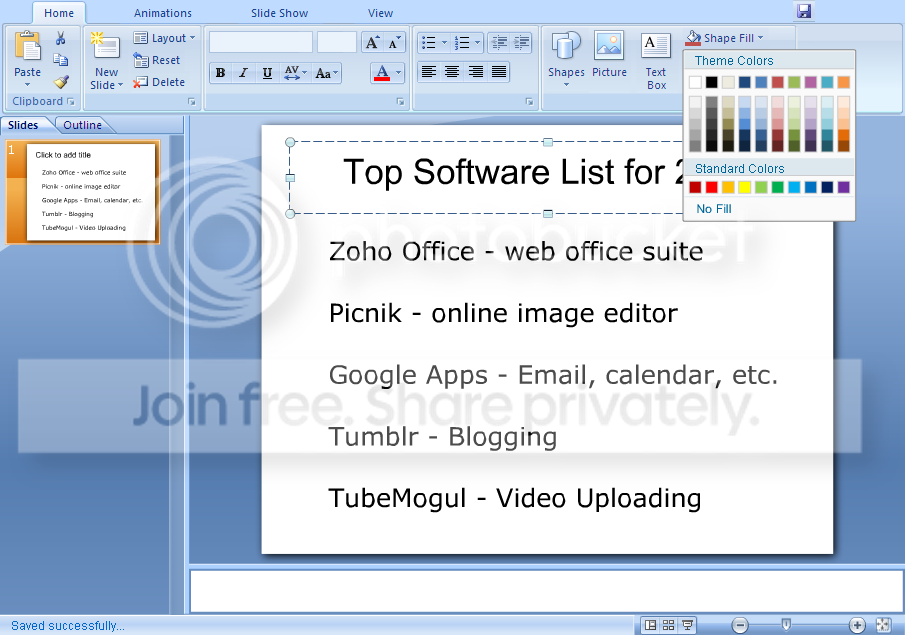
Task: Toggle Underline formatting
Action: (x=267, y=73)
